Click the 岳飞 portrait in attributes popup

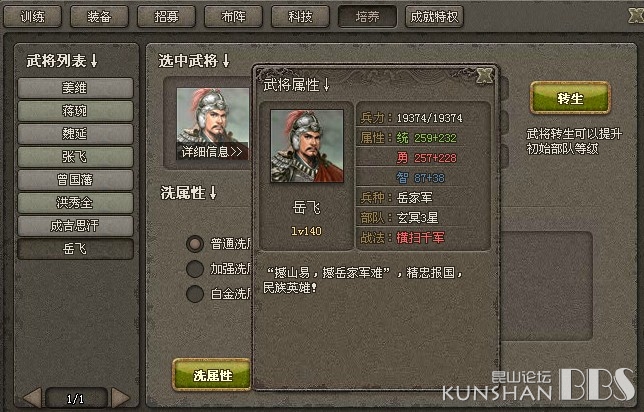307,146
